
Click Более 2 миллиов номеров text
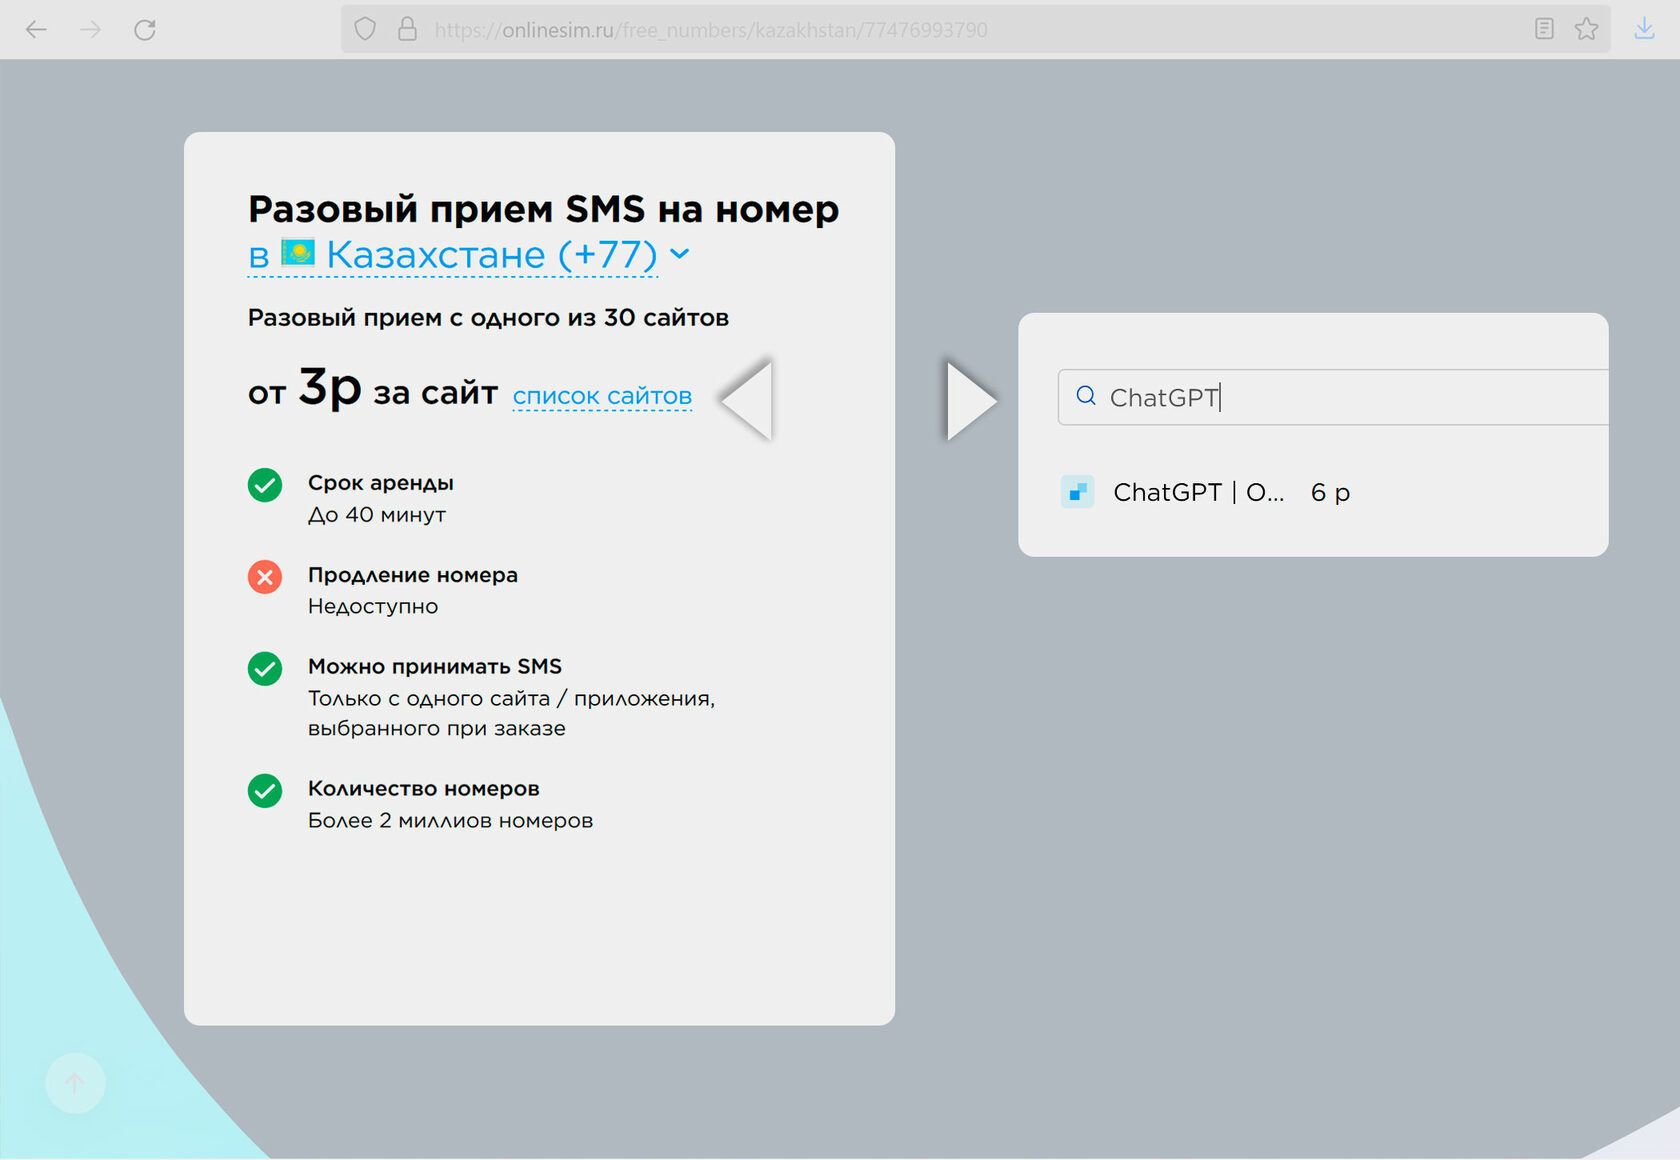pos(451,820)
